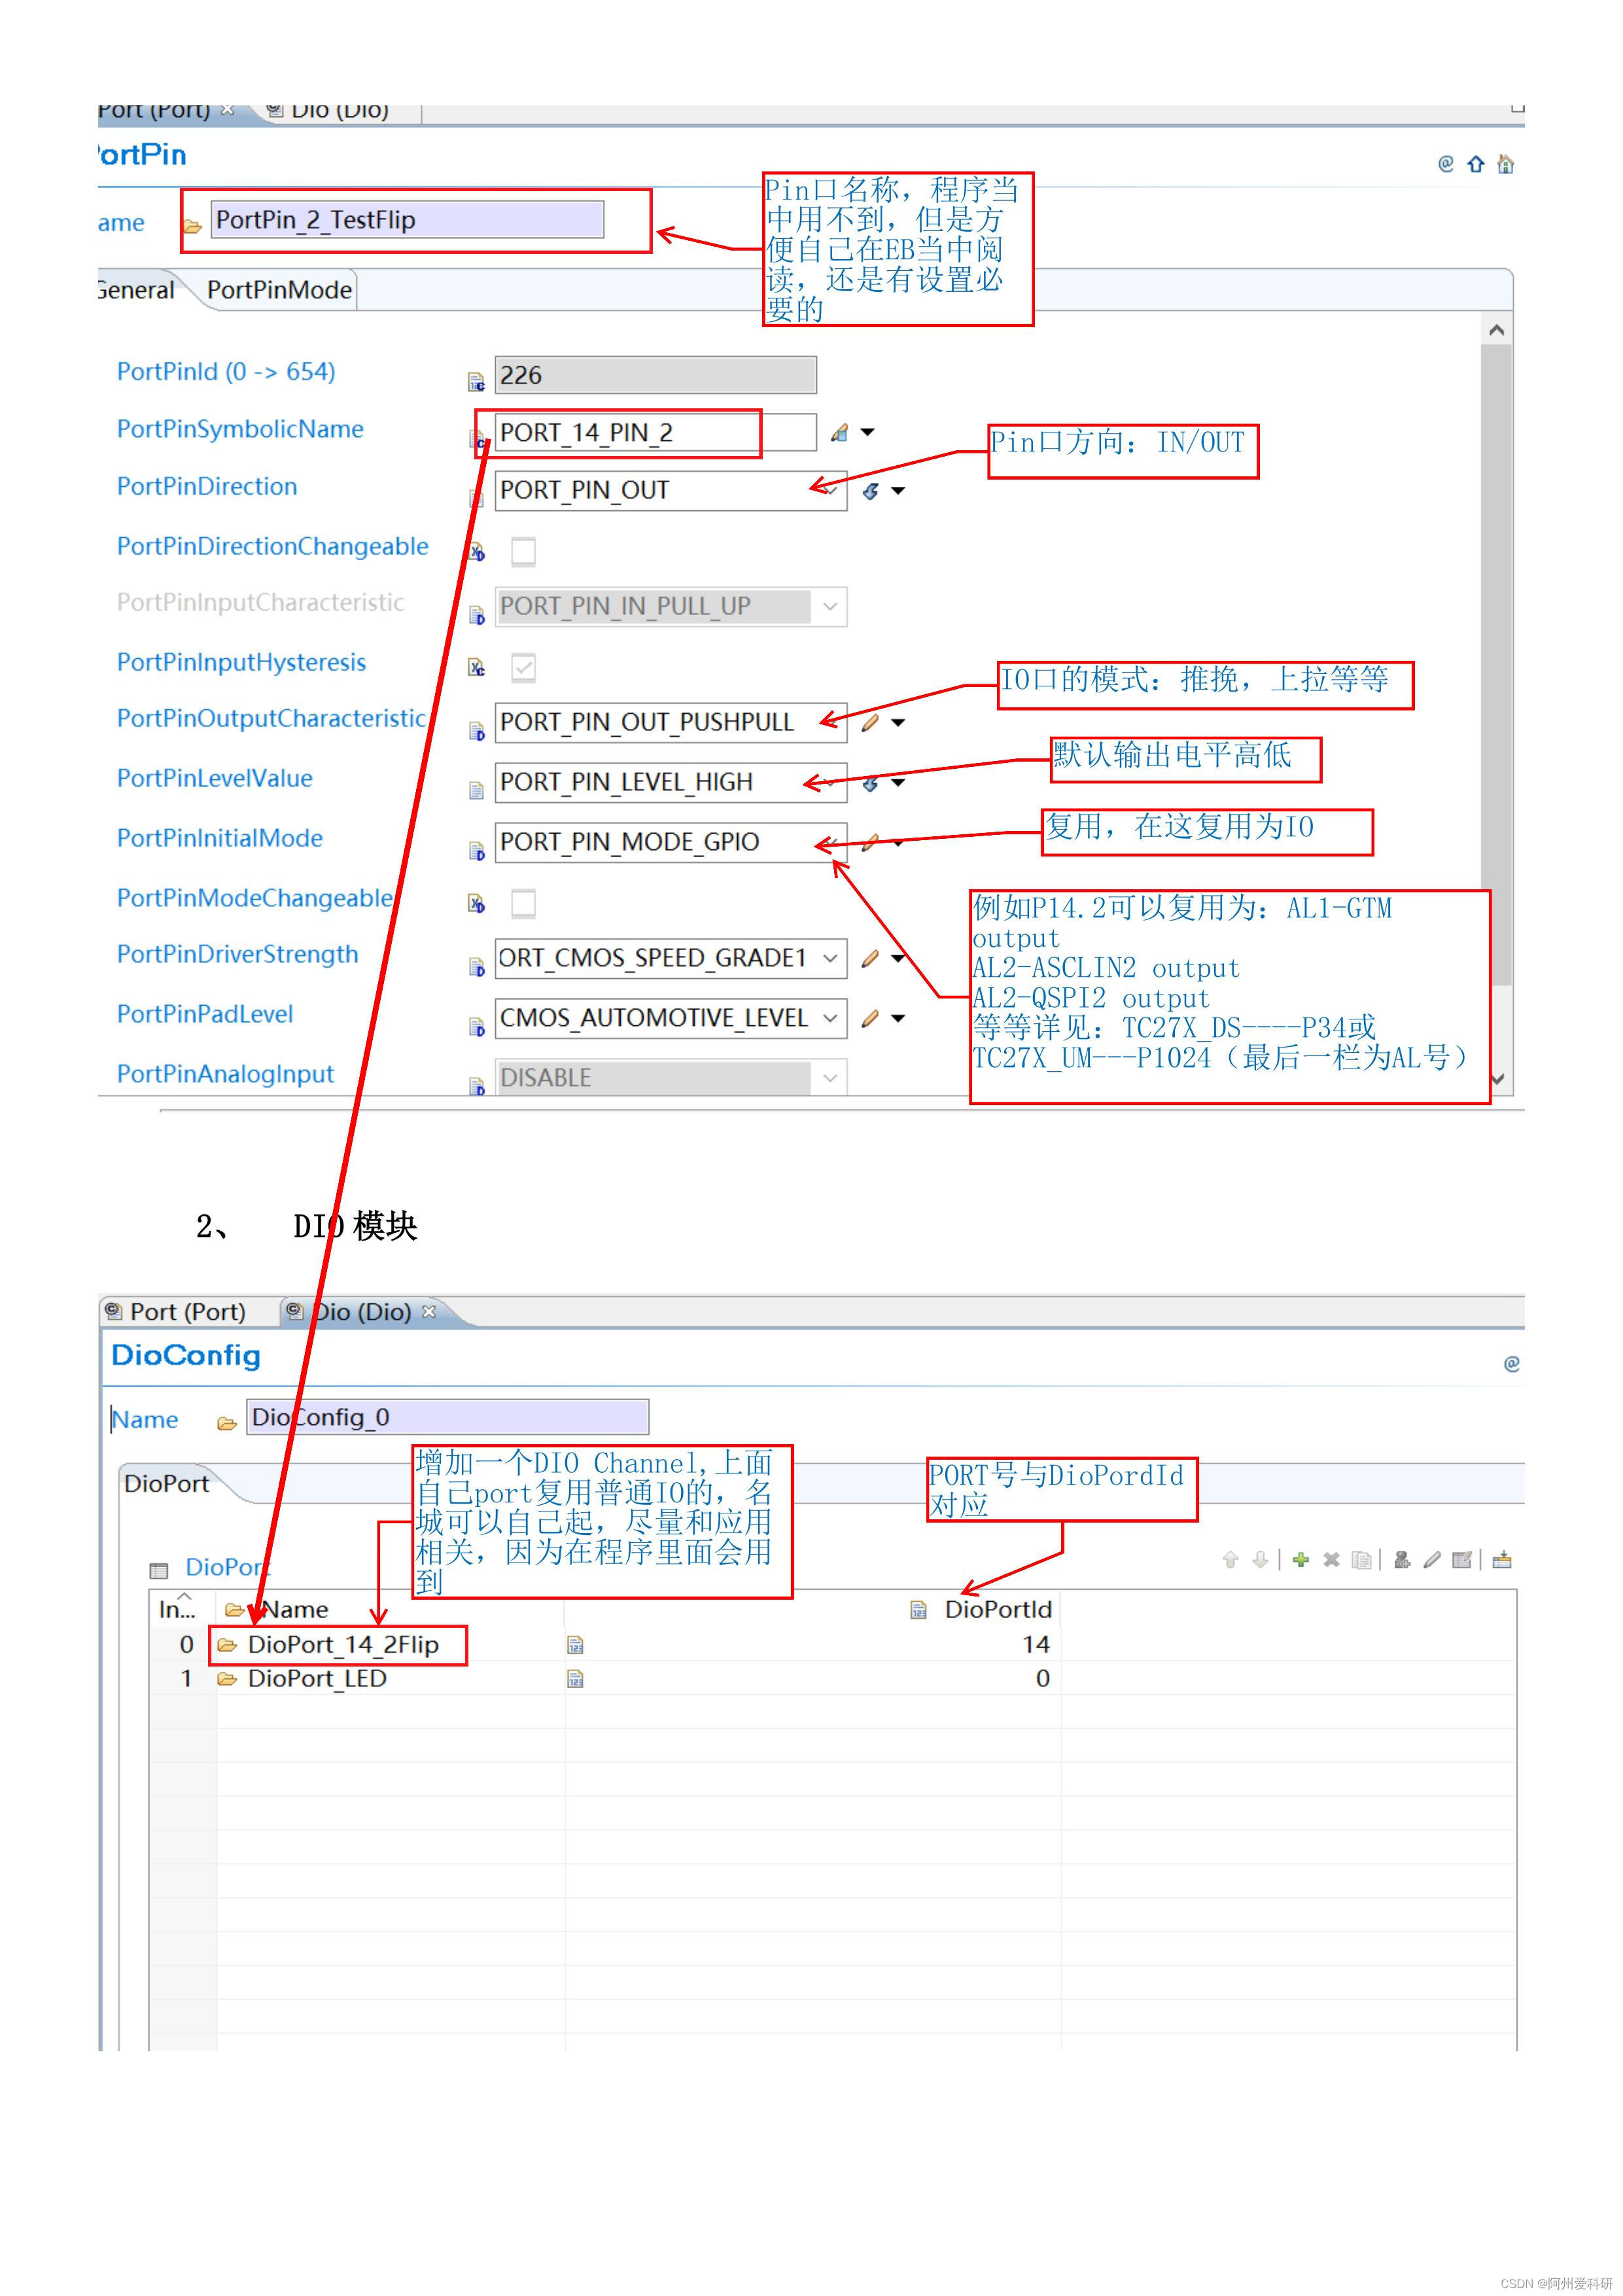Expand black arrow menu beside PortPinOutputCharacteristic
This screenshot has width=1623, height=2296.
898,723
